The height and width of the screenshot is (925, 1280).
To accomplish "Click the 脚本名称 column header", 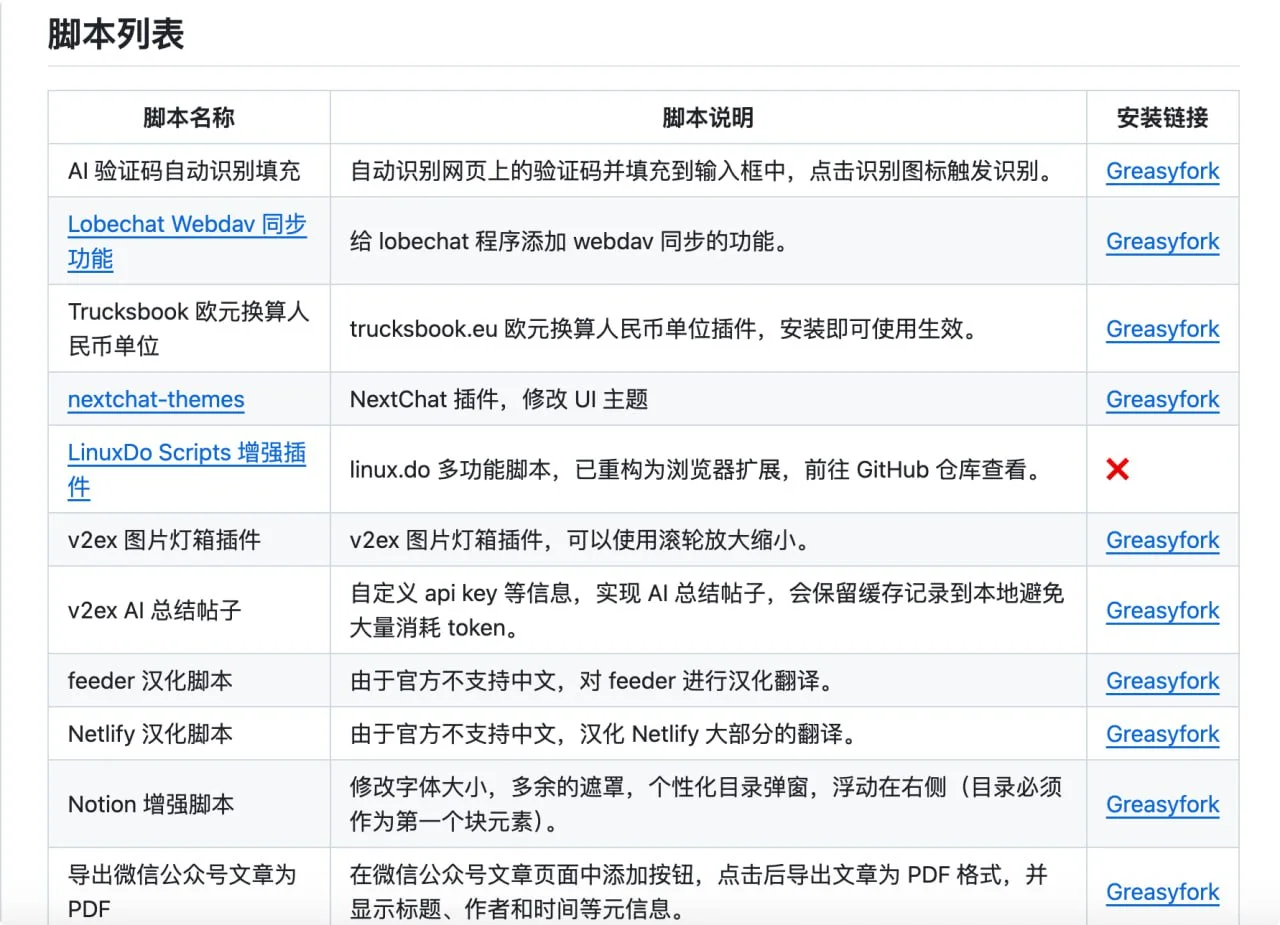I will (189, 118).
